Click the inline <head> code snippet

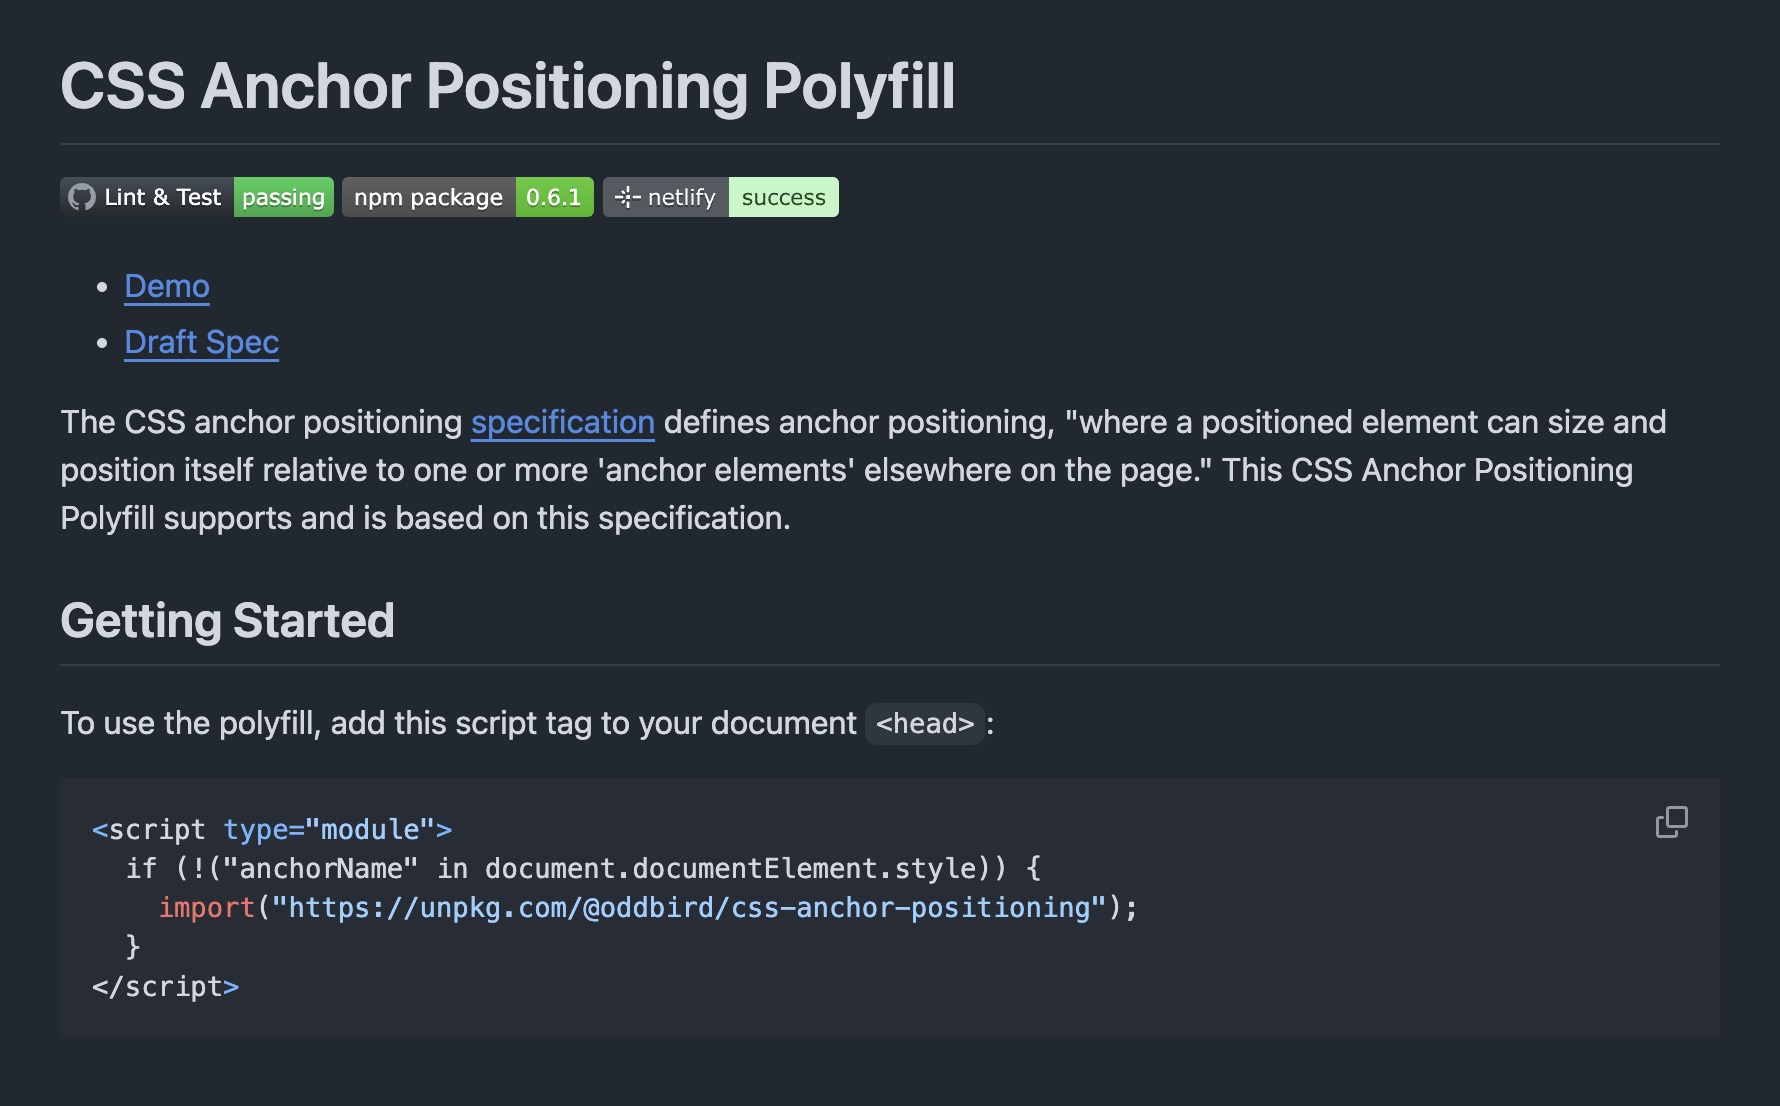[925, 723]
